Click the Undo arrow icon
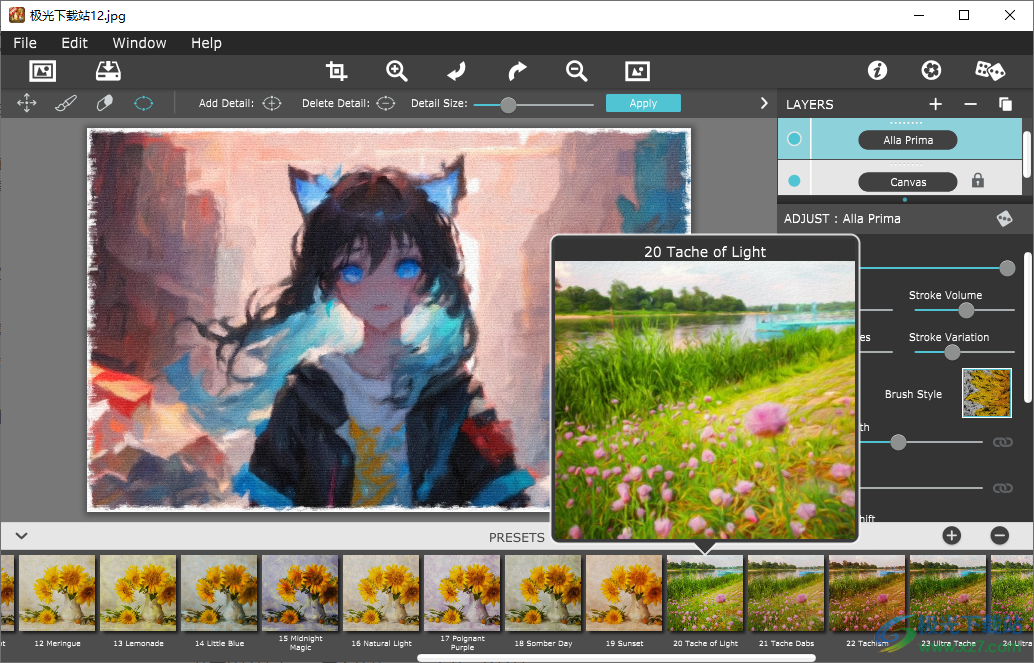The width and height of the screenshot is (1034, 663). click(x=456, y=71)
